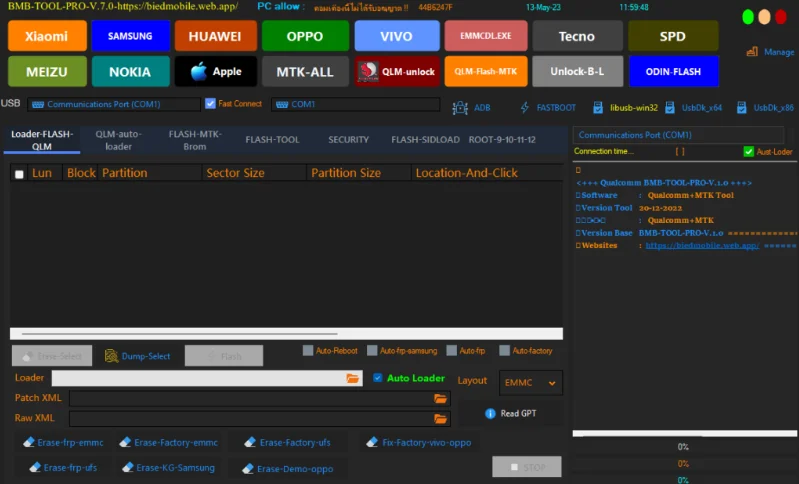Image resolution: width=799 pixels, height=484 pixels.
Task: Select the MEIZU brand button
Action: 47,71
